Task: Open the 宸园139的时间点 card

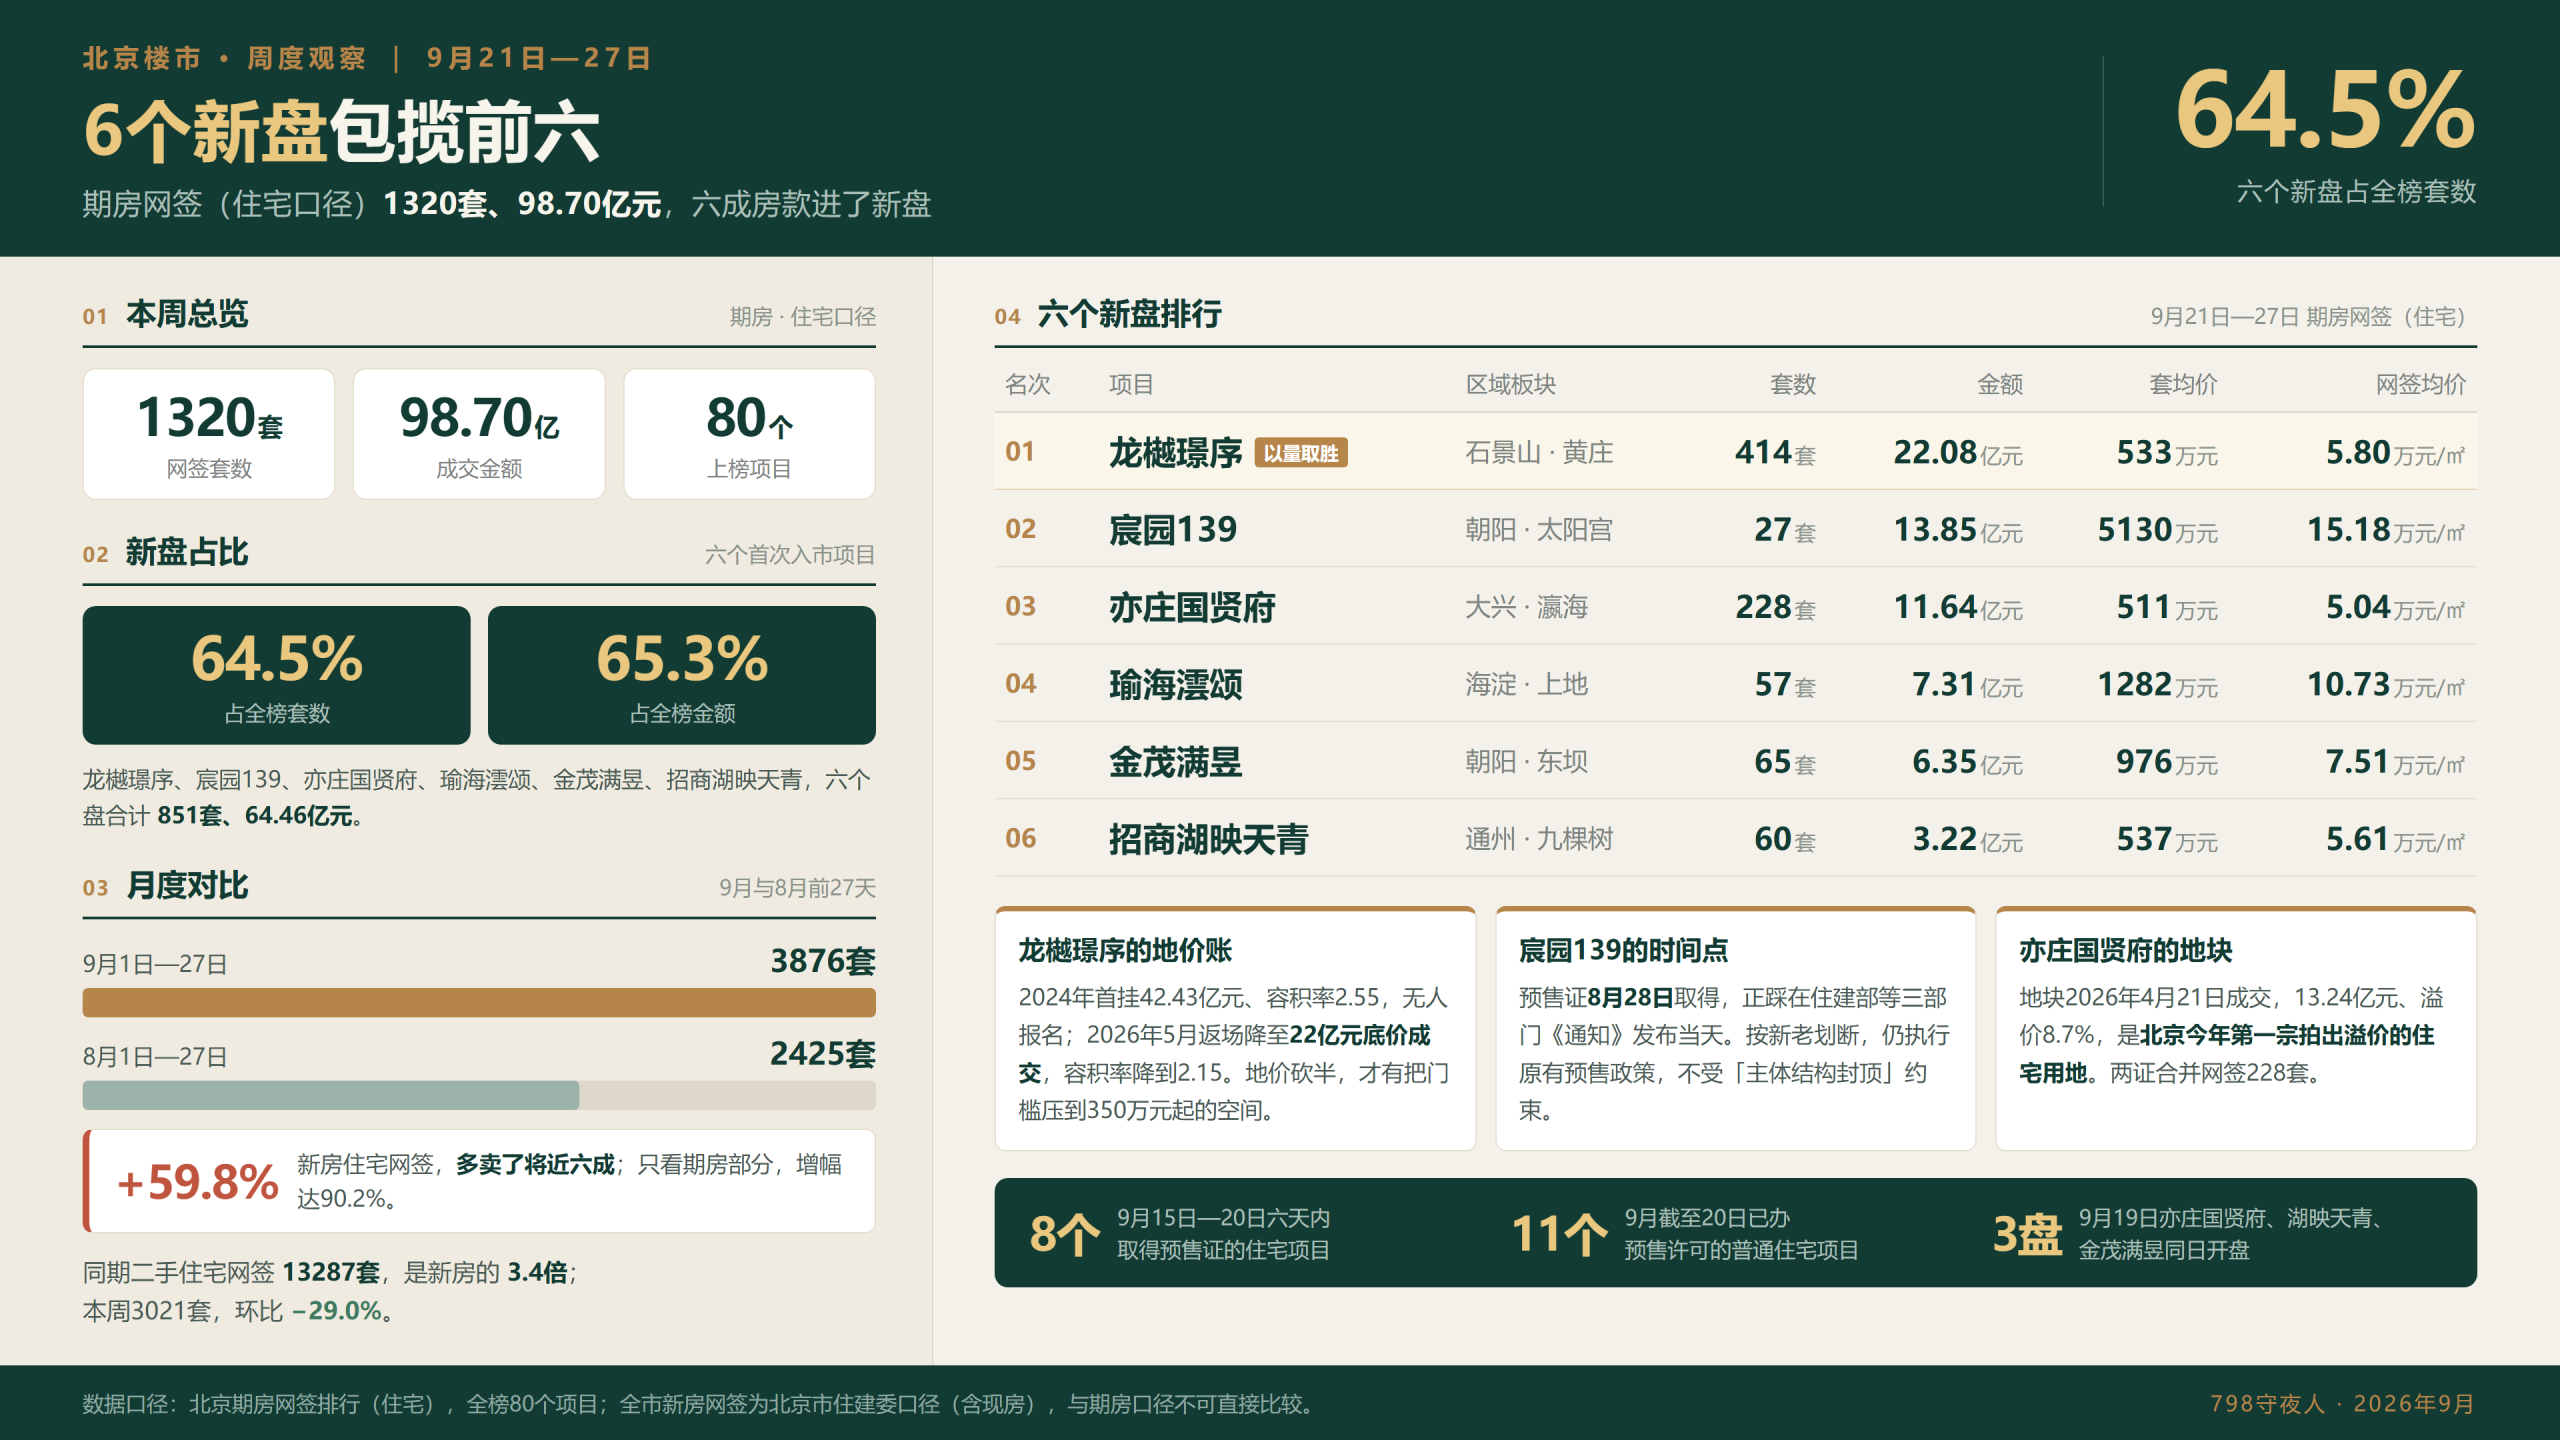Action: (1735, 1029)
